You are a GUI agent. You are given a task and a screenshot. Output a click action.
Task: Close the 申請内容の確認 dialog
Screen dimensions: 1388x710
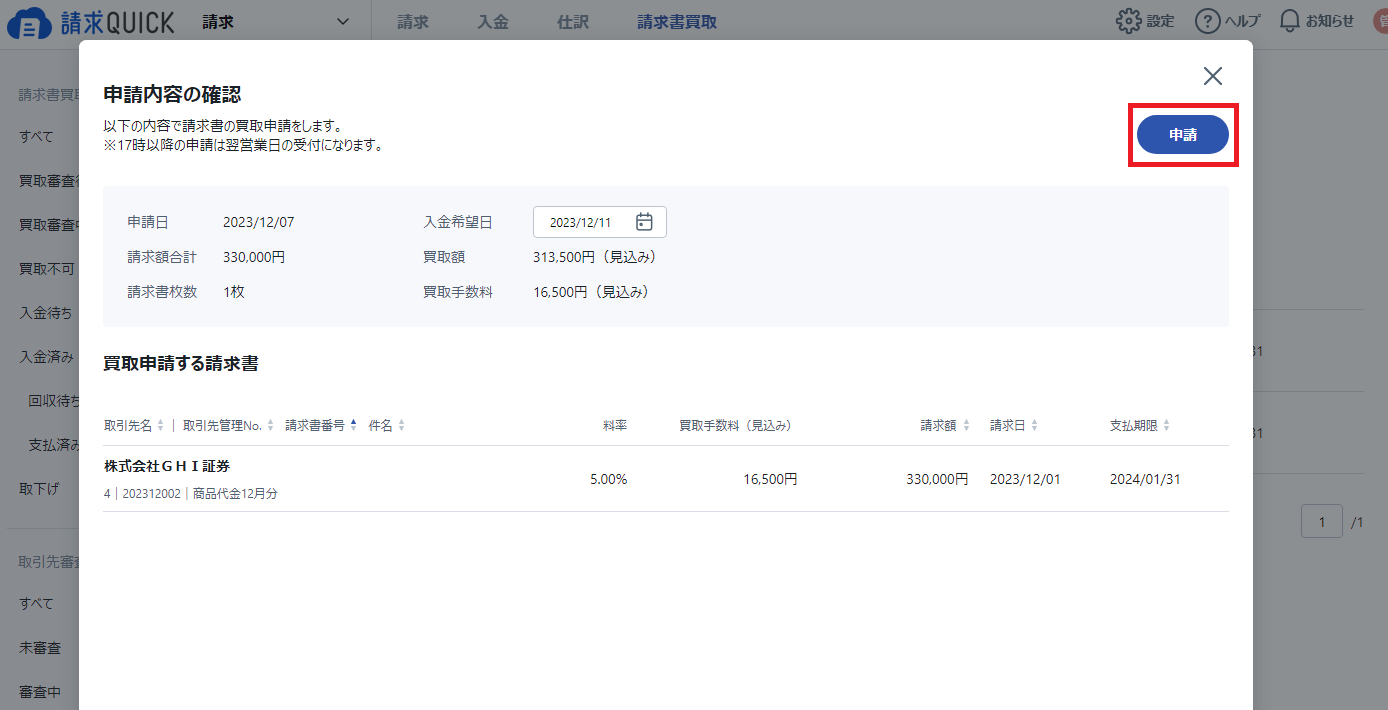click(1213, 76)
